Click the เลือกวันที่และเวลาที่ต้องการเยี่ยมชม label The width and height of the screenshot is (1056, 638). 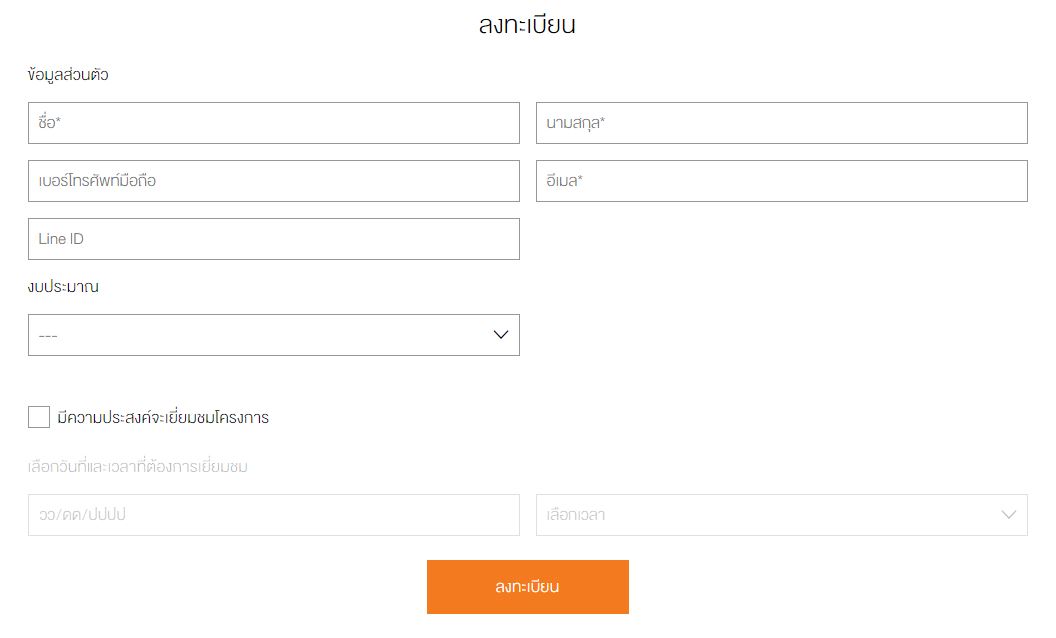138,466
